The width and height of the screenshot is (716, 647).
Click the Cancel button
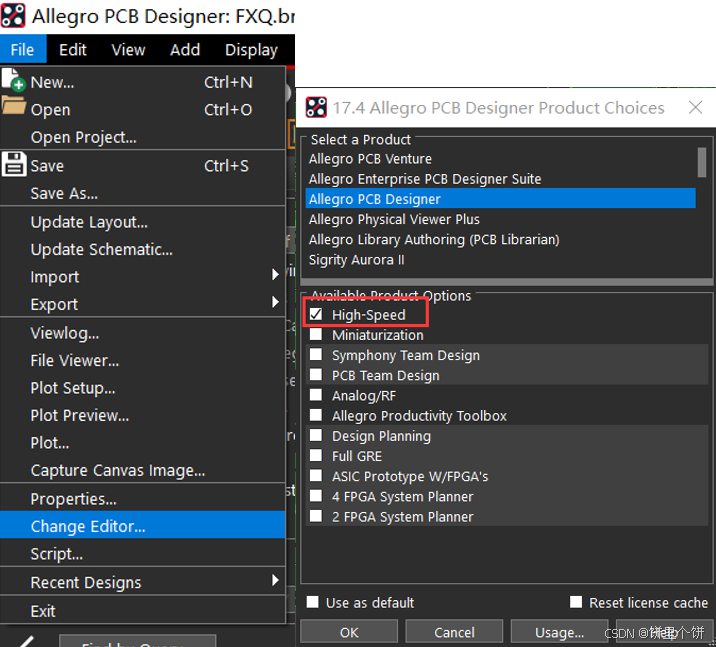(454, 632)
